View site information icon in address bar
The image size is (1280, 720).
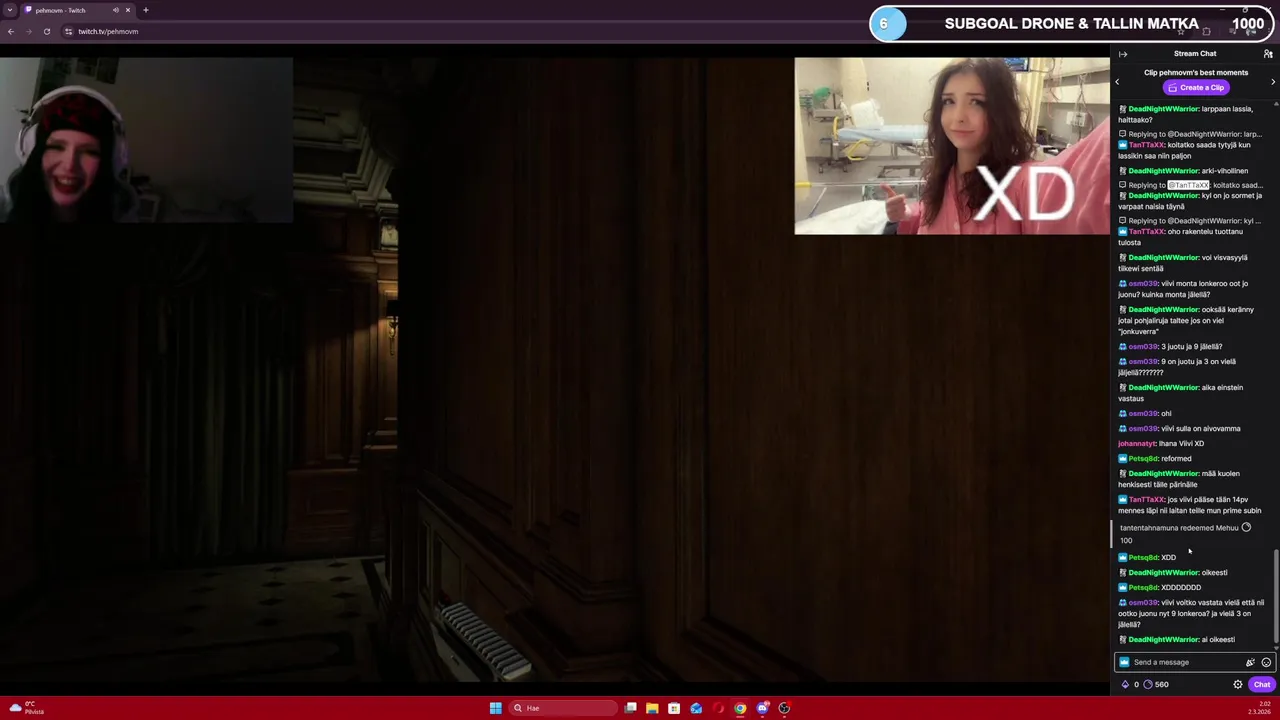coord(68,31)
